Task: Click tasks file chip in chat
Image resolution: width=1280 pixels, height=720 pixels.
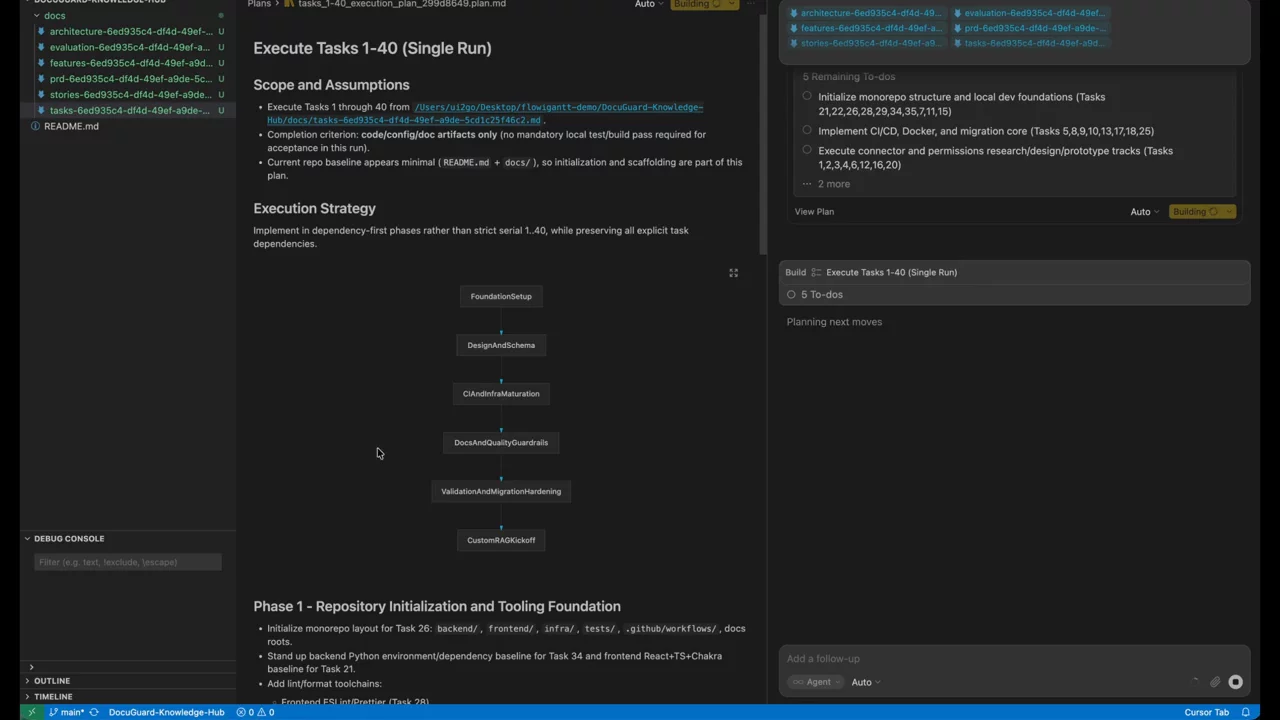Action: coord(1029,43)
